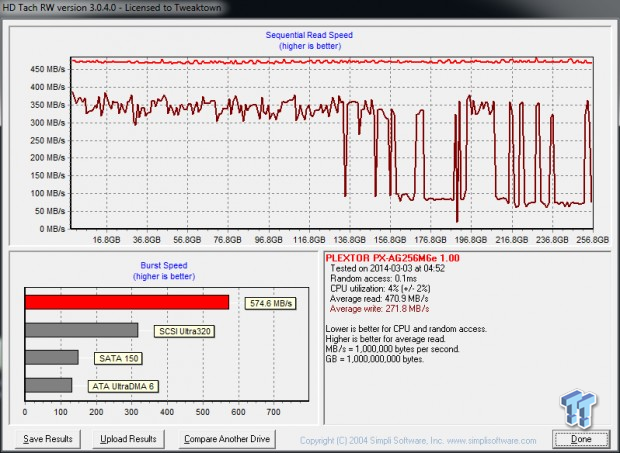
Task: Select the Tested on 2014-03-03 line
Action: (388, 268)
